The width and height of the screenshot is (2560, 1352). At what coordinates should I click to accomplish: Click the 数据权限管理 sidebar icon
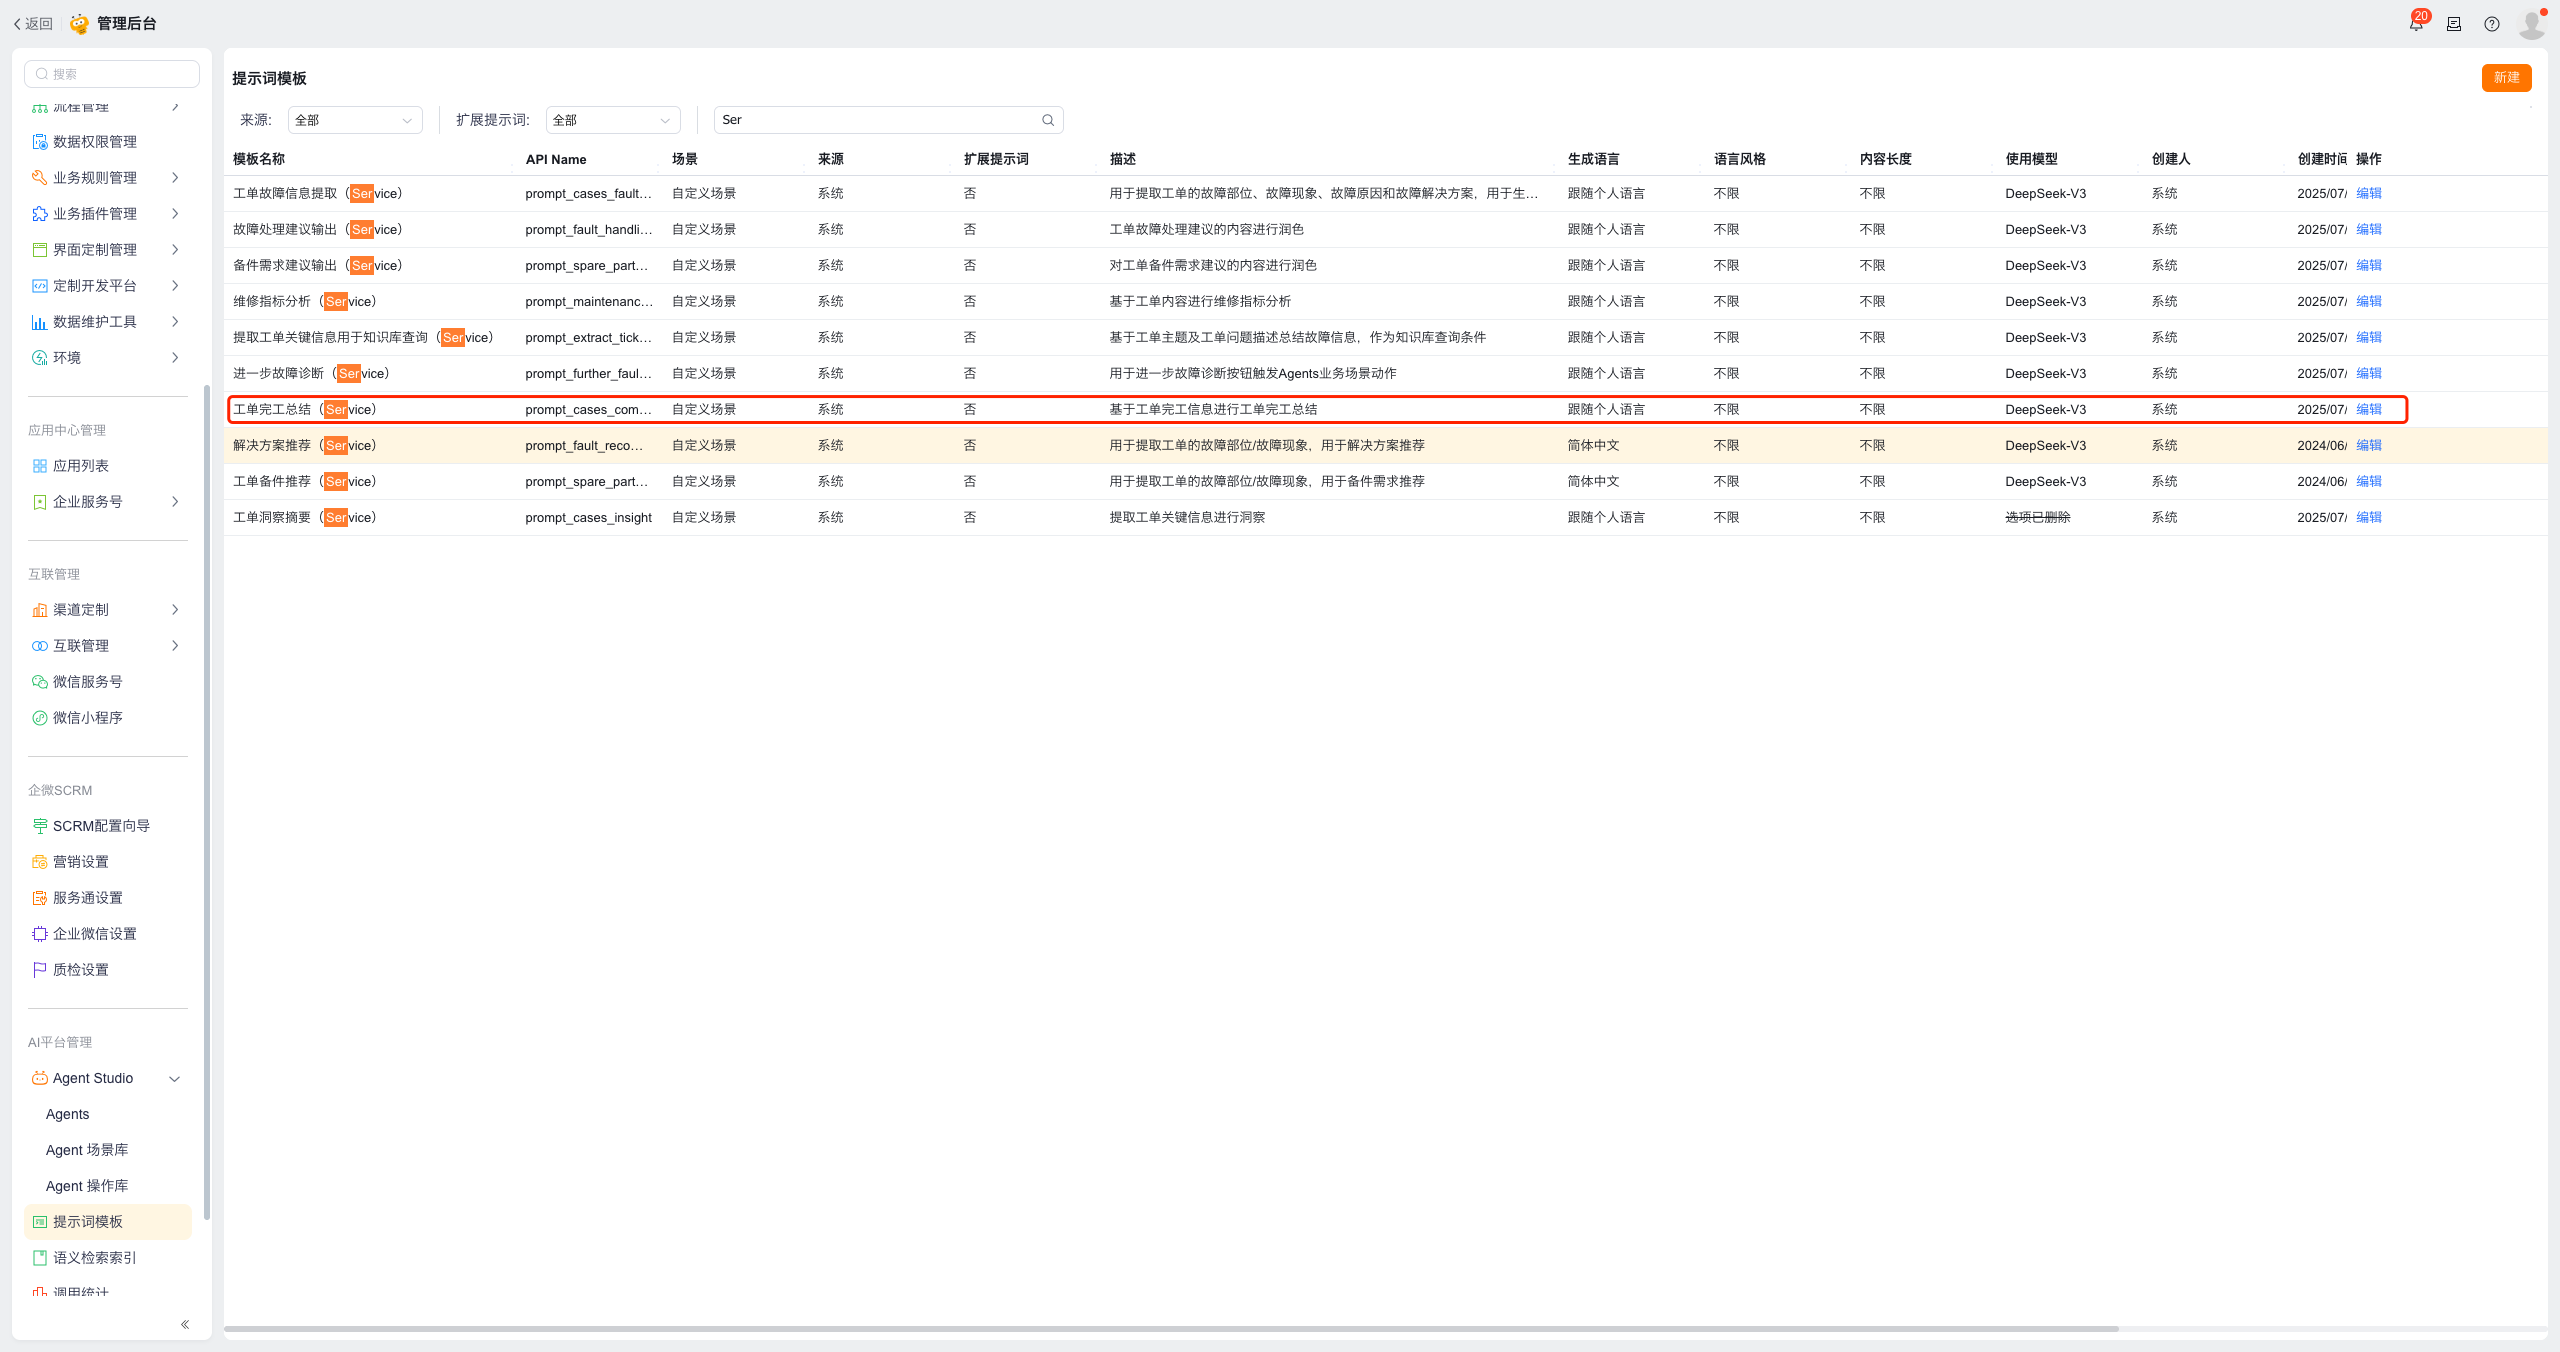[x=40, y=142]
